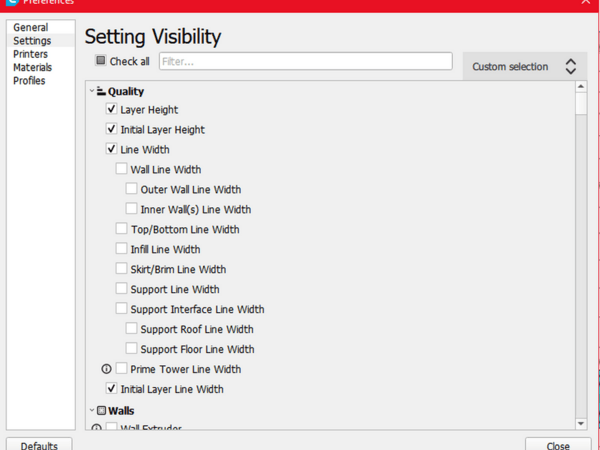The width and height of the screenshot is (600, 450).
Task: Open the Custom selection dropdown
Action: [x=523, y=67]
